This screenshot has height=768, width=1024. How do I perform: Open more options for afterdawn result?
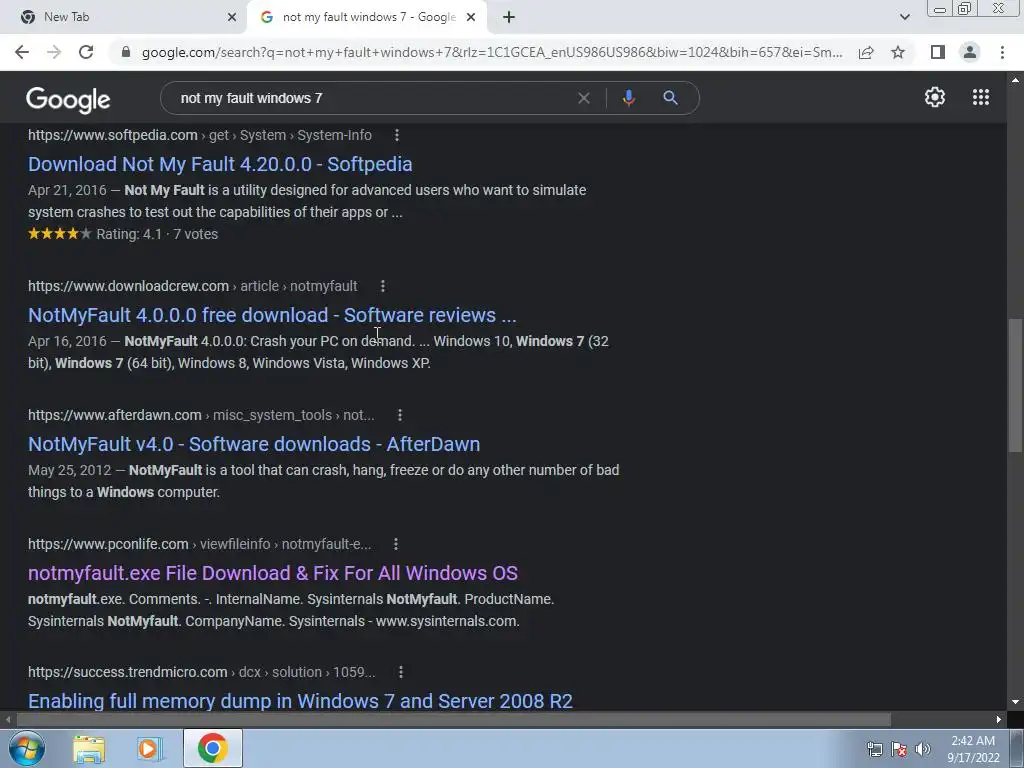click(x=400, y=415)
